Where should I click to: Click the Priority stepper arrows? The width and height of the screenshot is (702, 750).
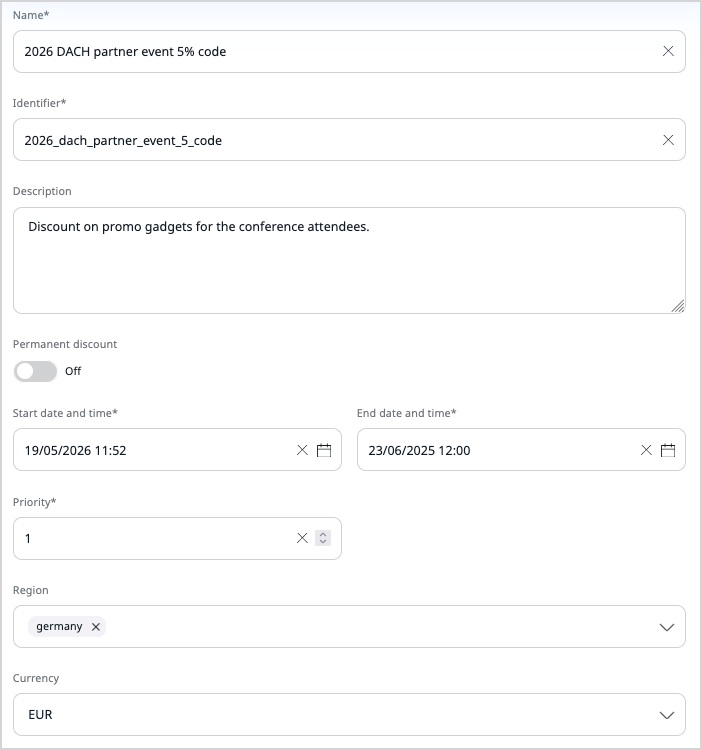322,538
